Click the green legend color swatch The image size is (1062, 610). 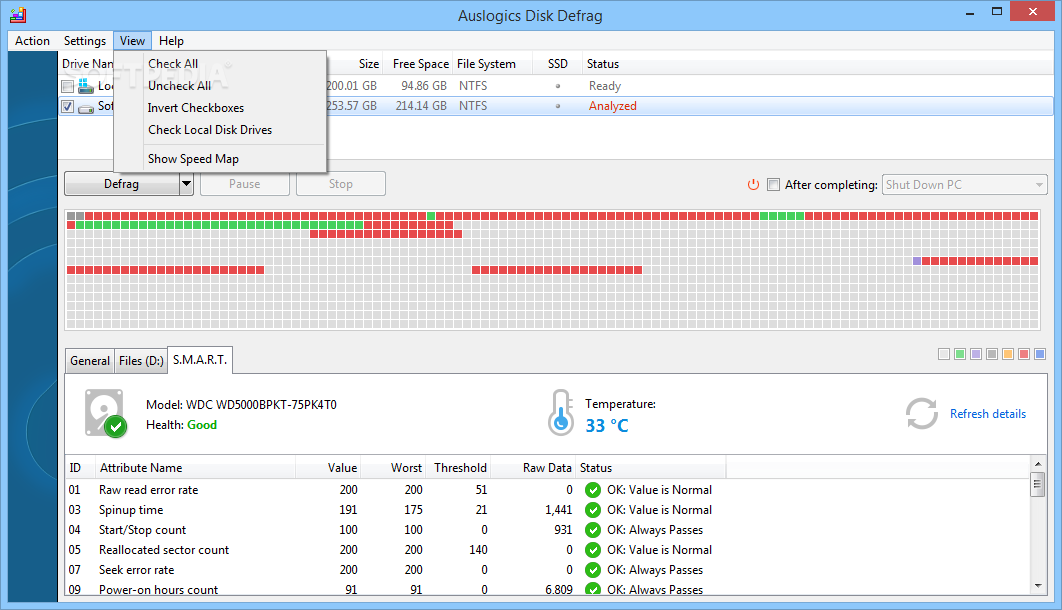click(x=960, y=354)
